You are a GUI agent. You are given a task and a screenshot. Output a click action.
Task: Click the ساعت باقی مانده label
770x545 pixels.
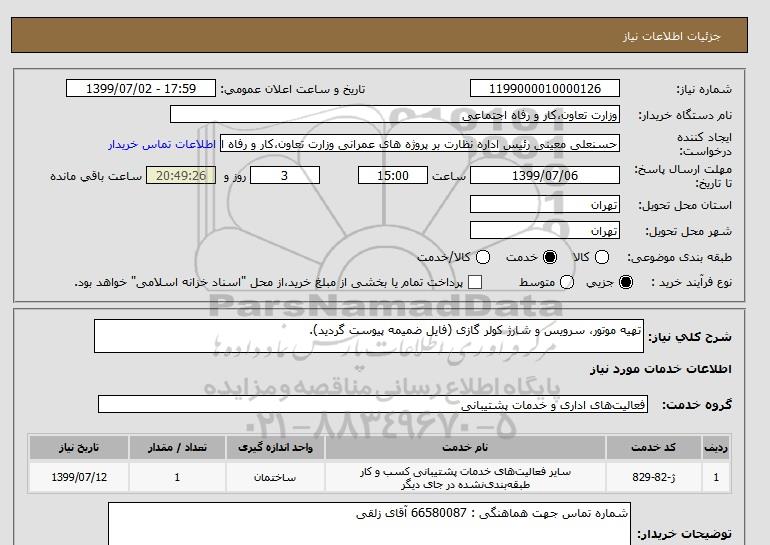(96, 176)
